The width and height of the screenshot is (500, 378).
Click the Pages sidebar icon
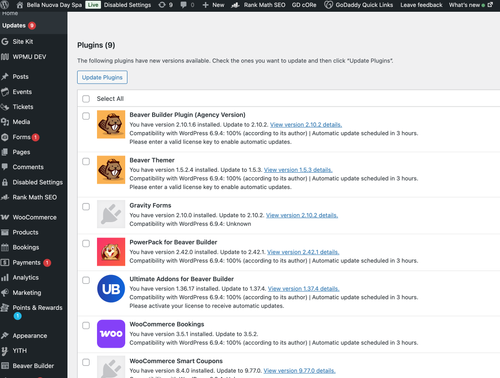tap(5, 152)
